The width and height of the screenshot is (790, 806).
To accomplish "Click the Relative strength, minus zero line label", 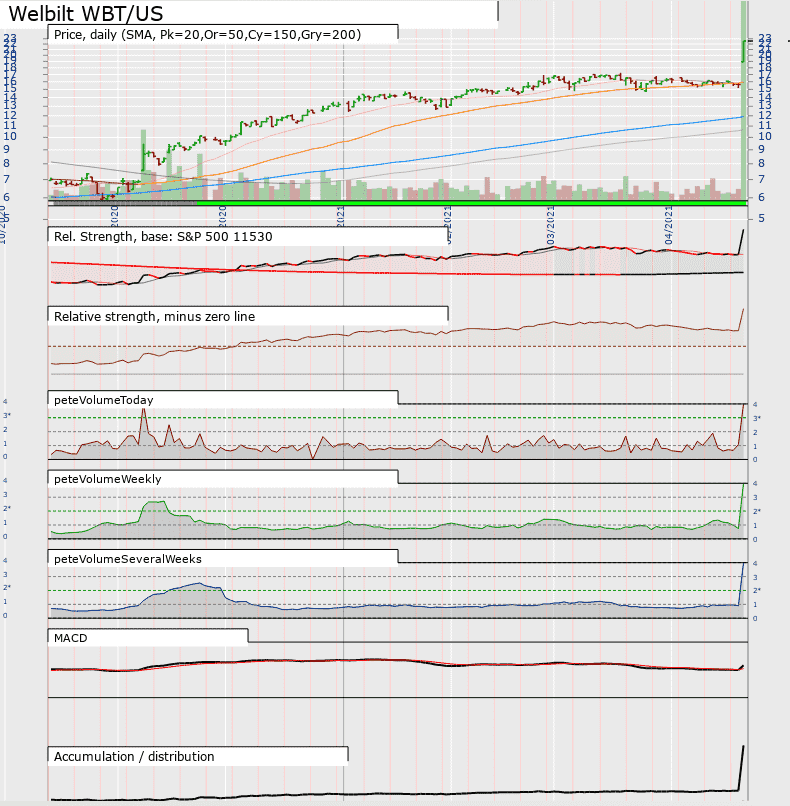I will [154, 317].
